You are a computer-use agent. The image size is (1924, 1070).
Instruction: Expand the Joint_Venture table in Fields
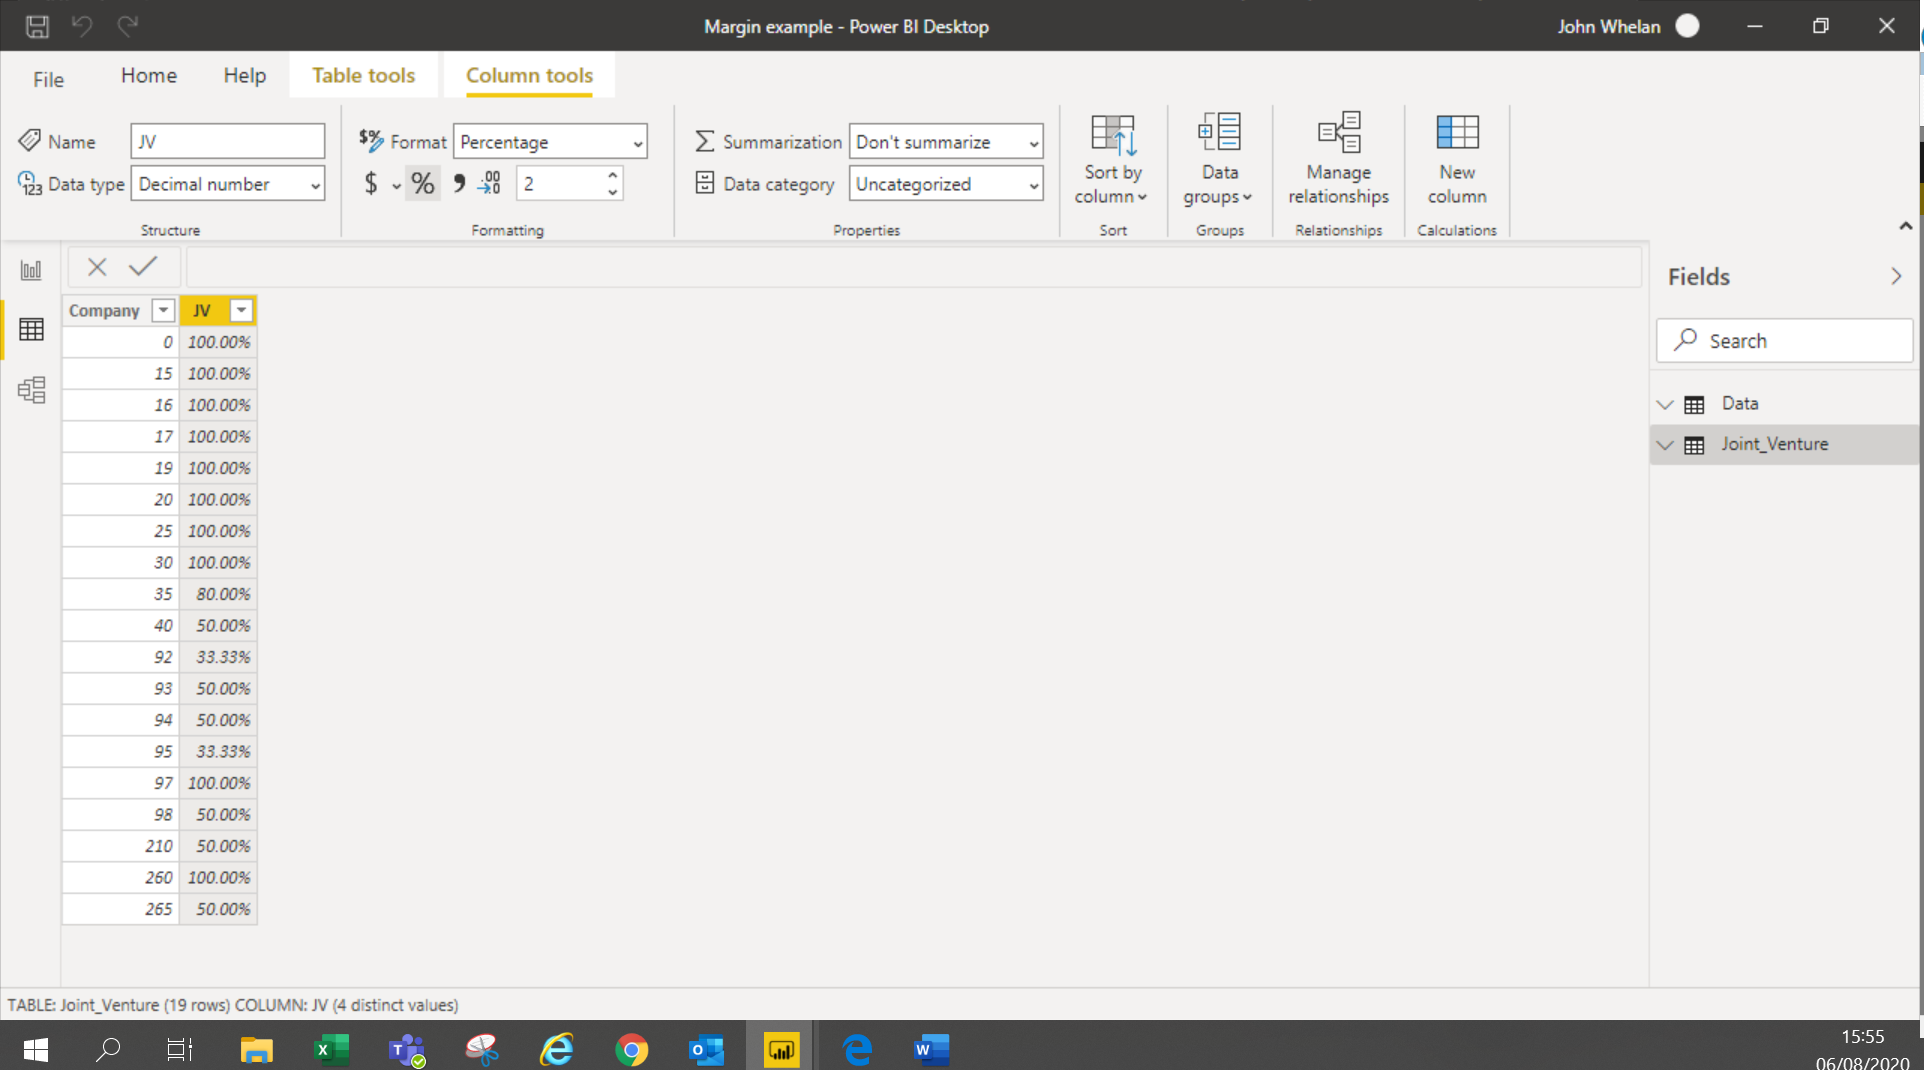tap(1665, 444)
